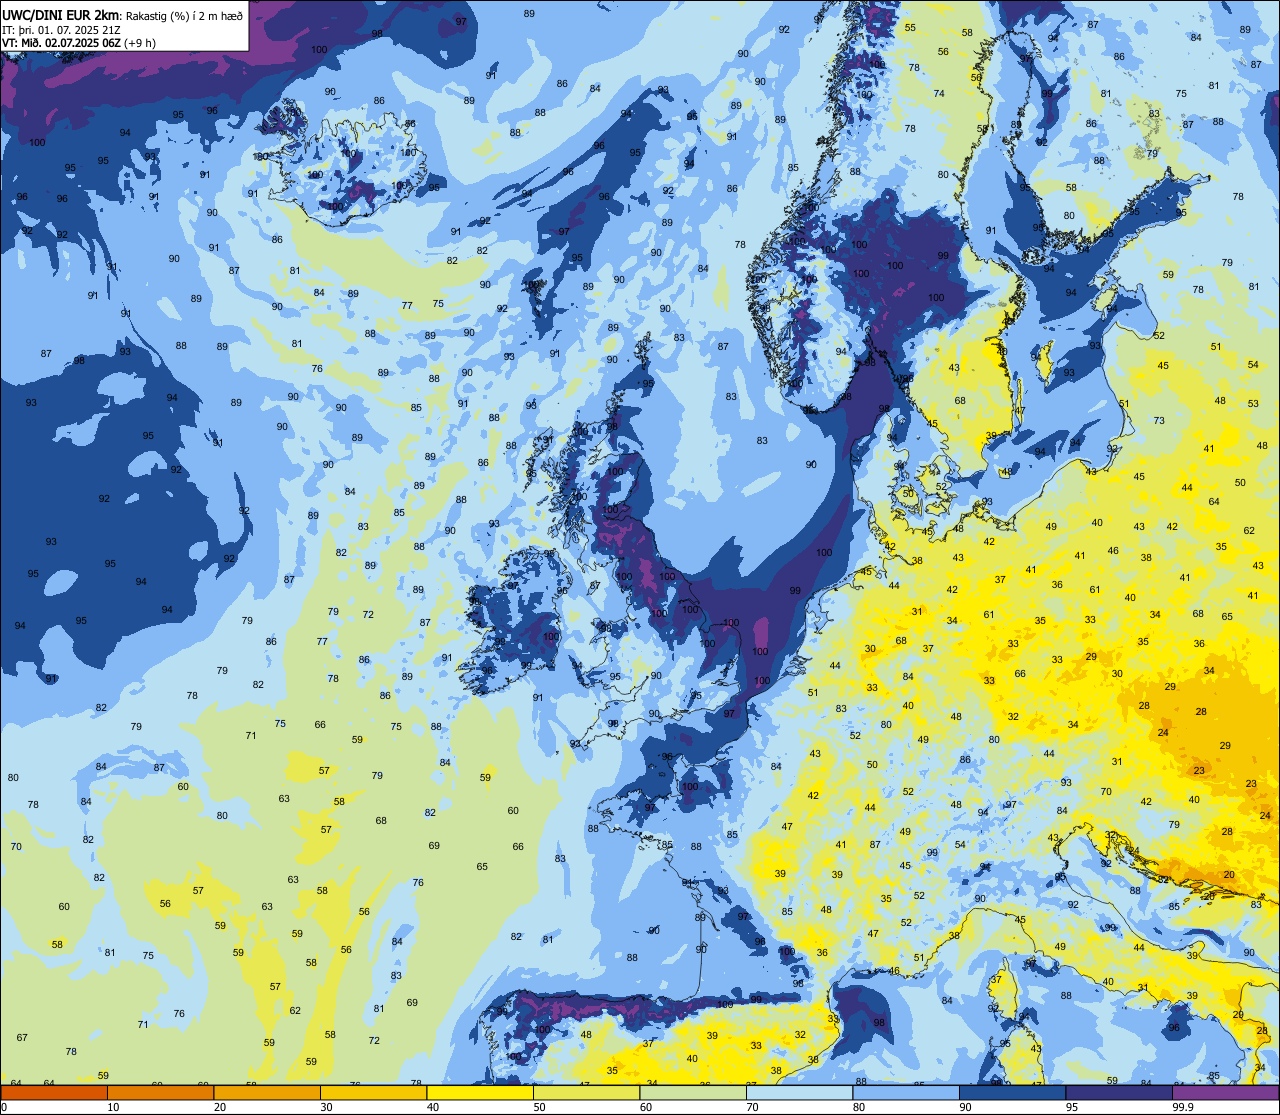Click the '70' legend tick label

point(752,1107)
